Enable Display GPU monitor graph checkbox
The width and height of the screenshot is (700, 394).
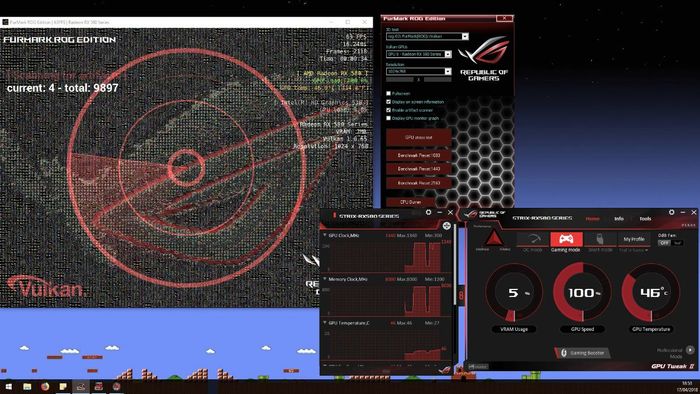388,118
